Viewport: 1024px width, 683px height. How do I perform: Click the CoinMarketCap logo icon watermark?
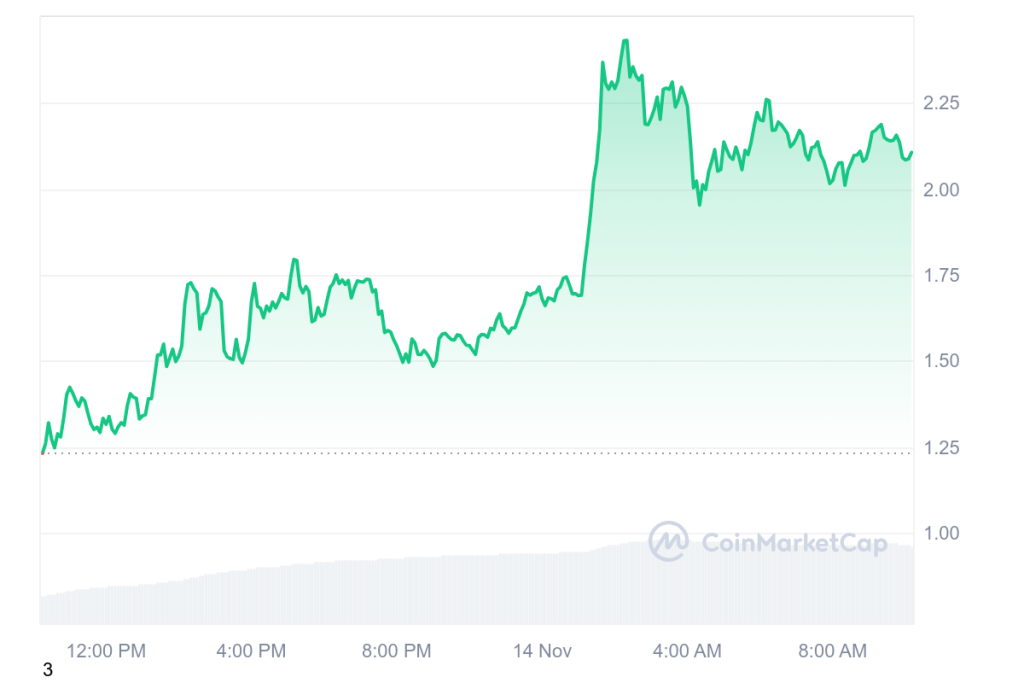click(x=668, y=541)
